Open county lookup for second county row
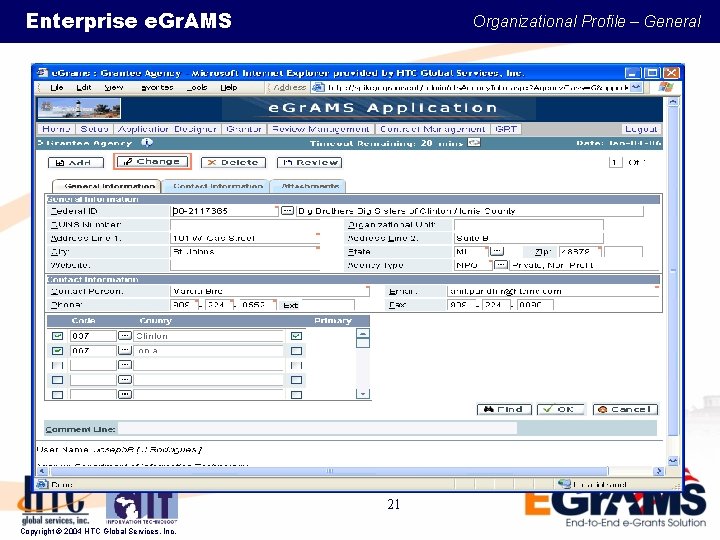Viewport: 720px width, 540px height. pos(125,350)
